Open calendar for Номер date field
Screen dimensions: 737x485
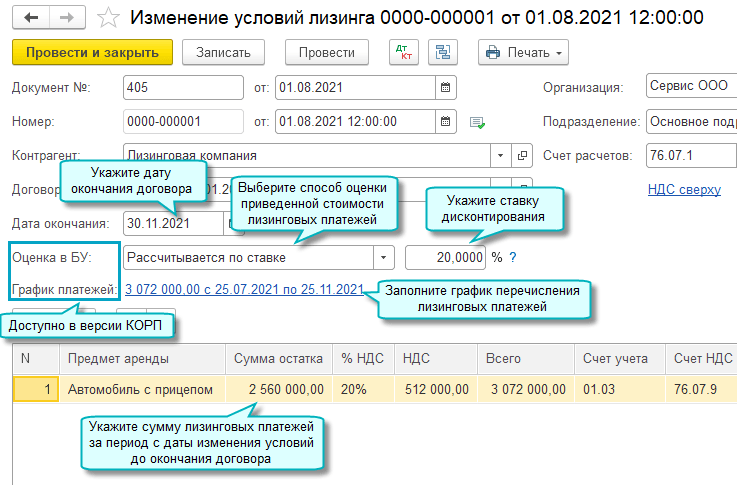point(446,122)
